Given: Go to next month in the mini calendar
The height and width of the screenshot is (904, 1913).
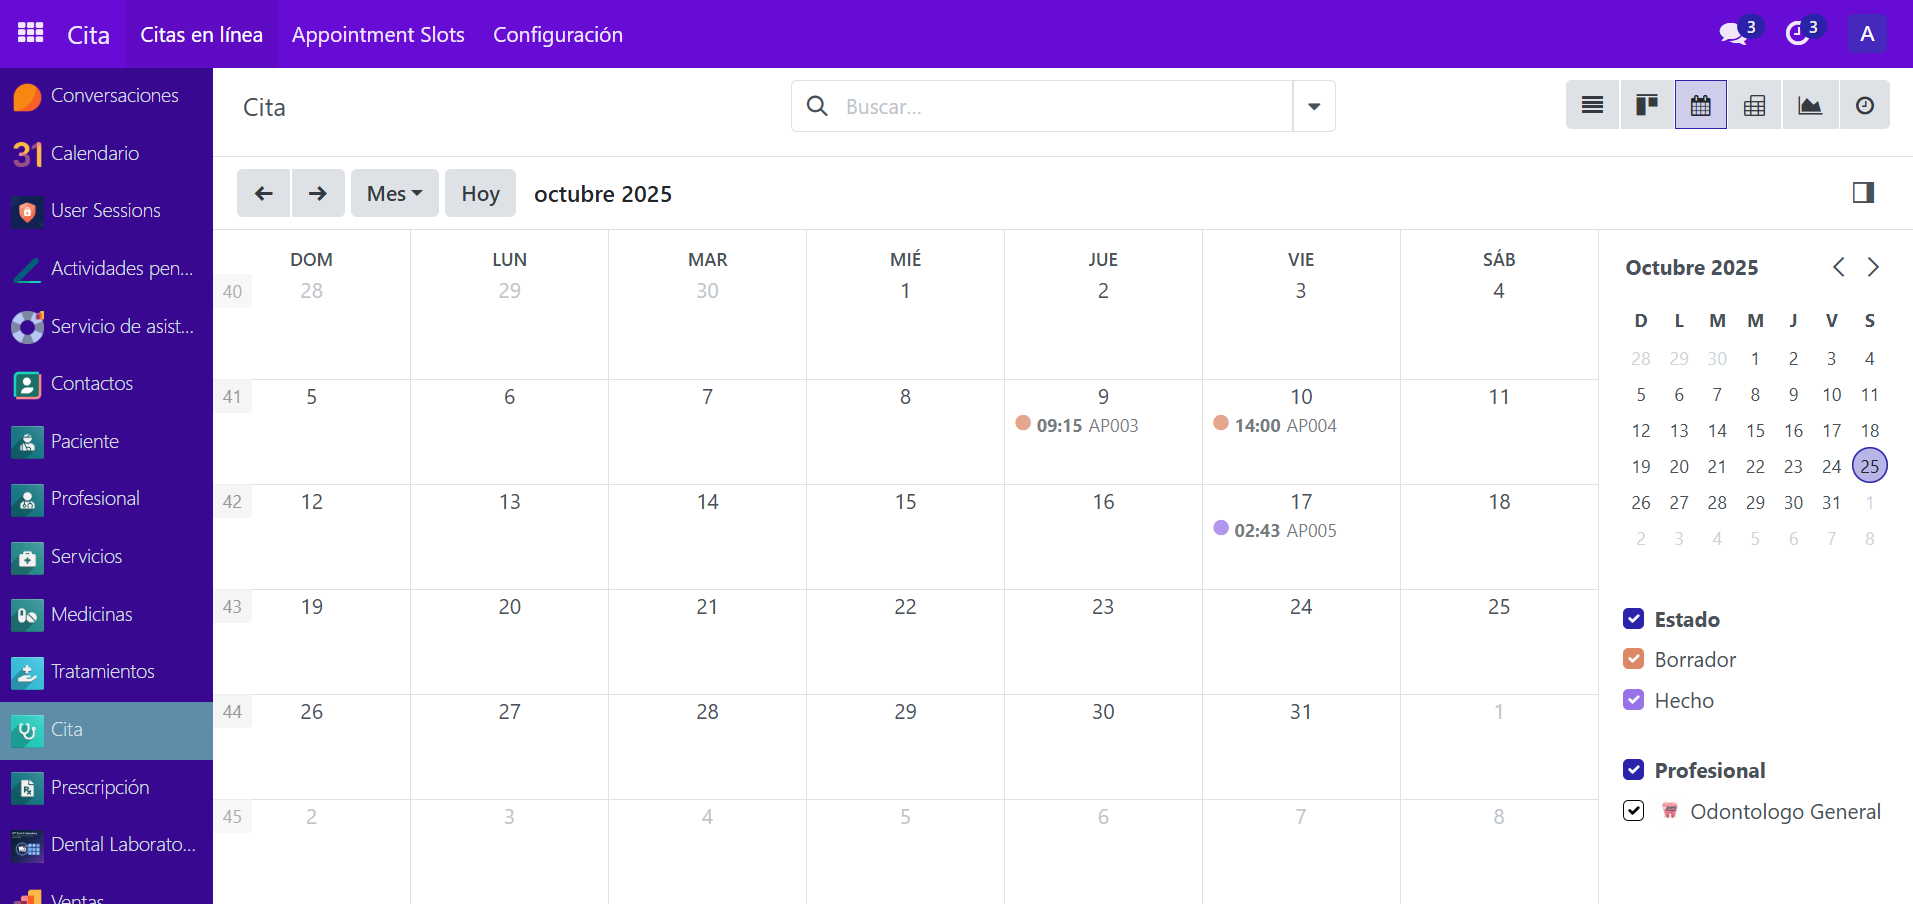Looking at the screenshot, I should [1872, 267].
